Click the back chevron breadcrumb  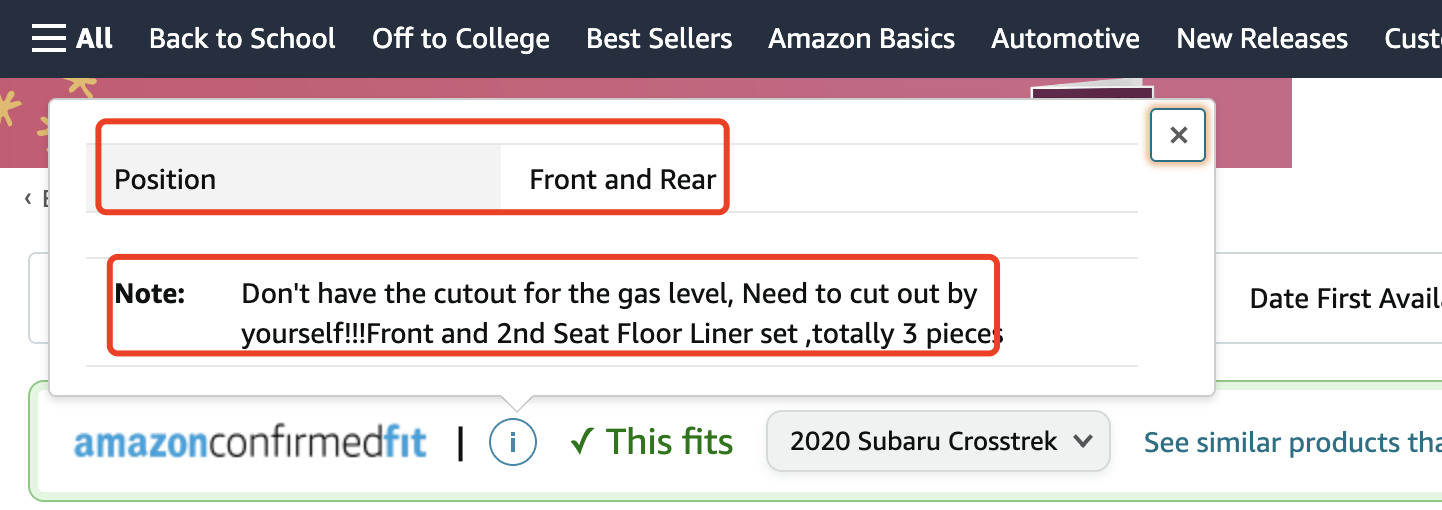[29, 199]
